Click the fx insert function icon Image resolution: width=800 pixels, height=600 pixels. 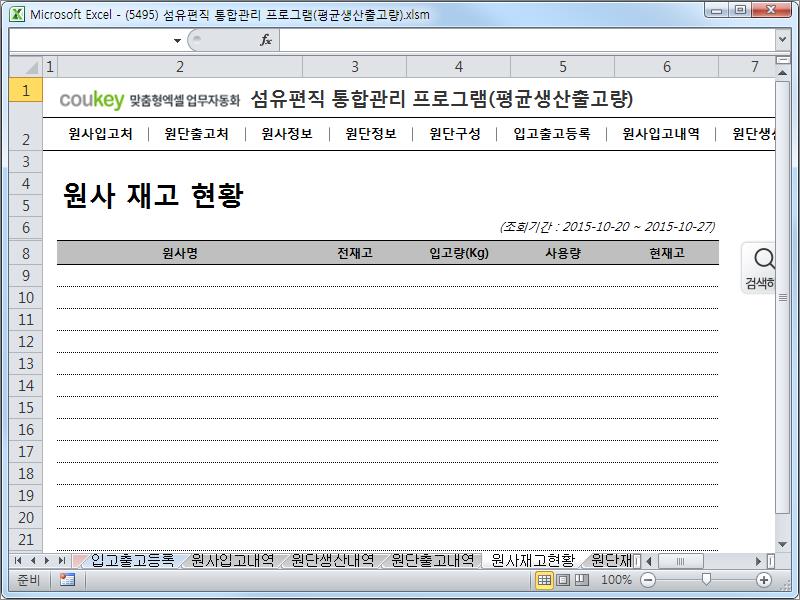[x=266, y=40]
